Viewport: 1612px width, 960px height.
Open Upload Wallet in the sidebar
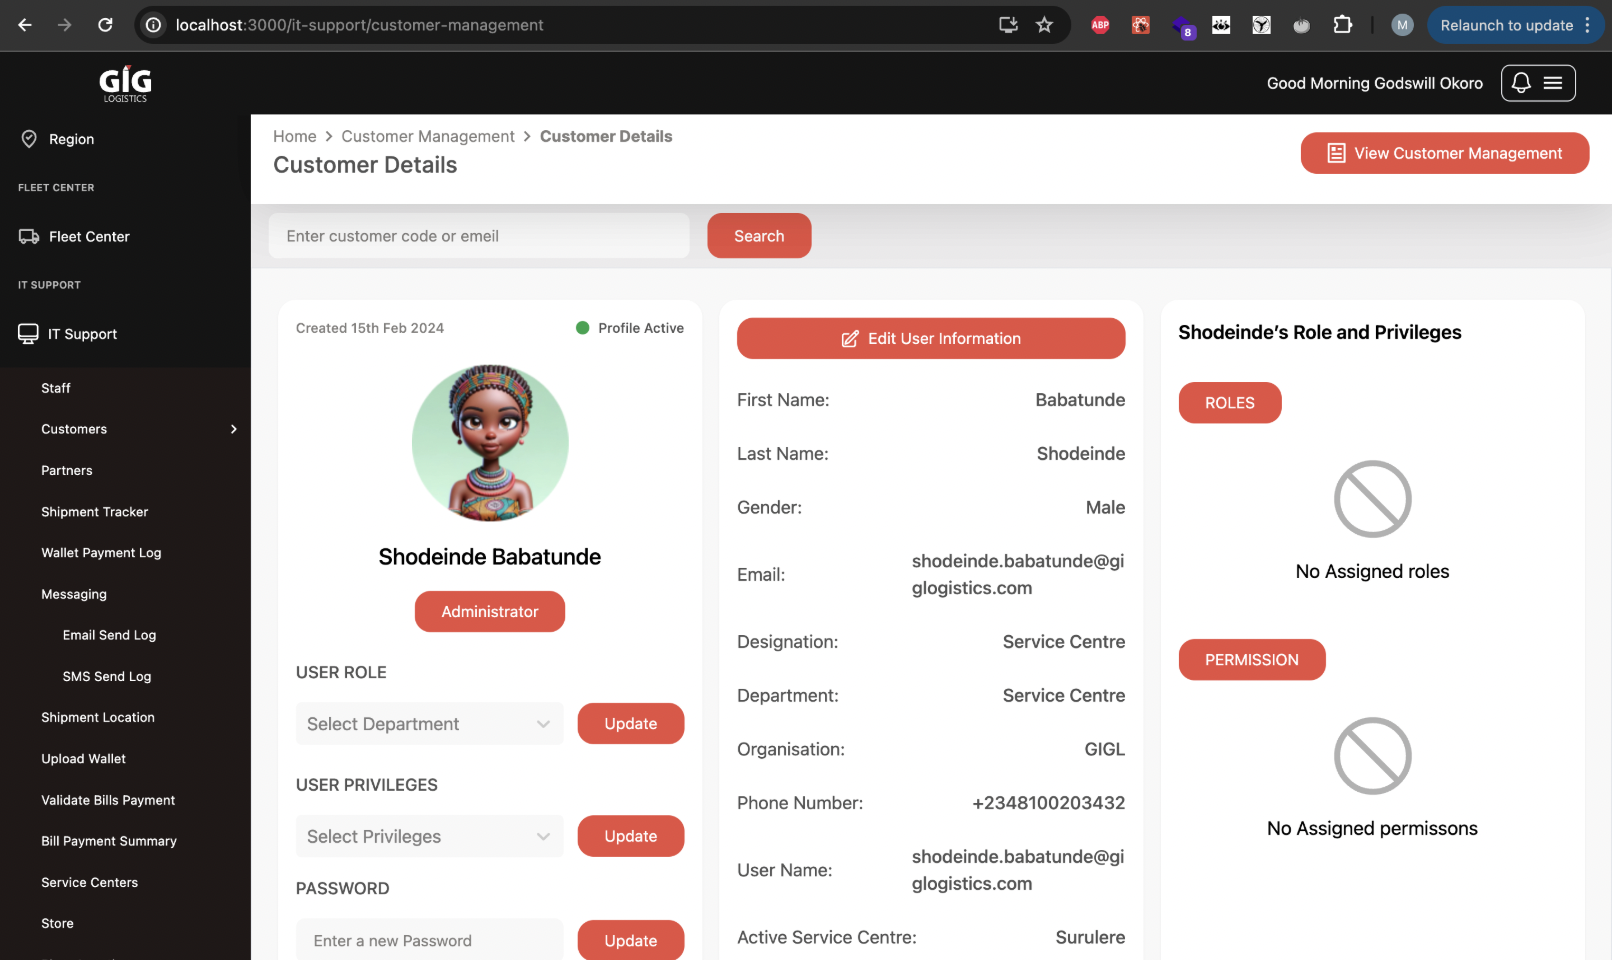84,759
